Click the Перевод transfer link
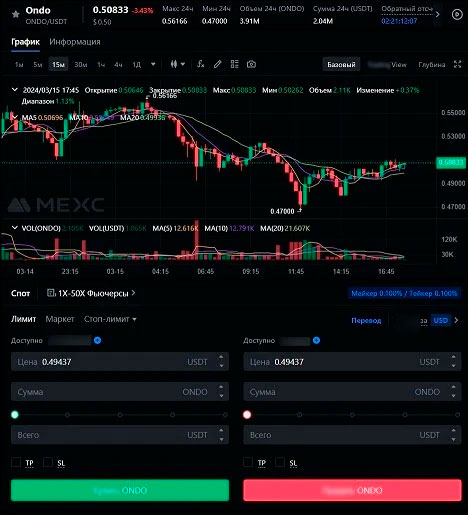468x515 pixels. pos(366,320)
